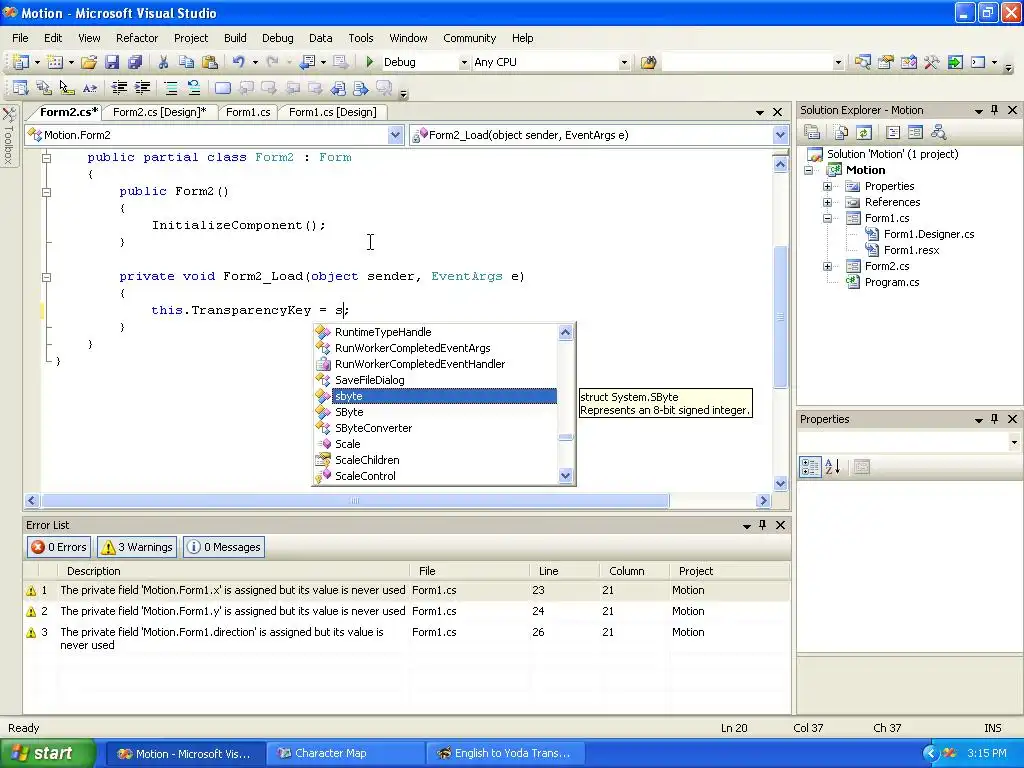Sort the Error List by Description column
This screenshot has height=768, width=1024.
(x=234, y=571)
